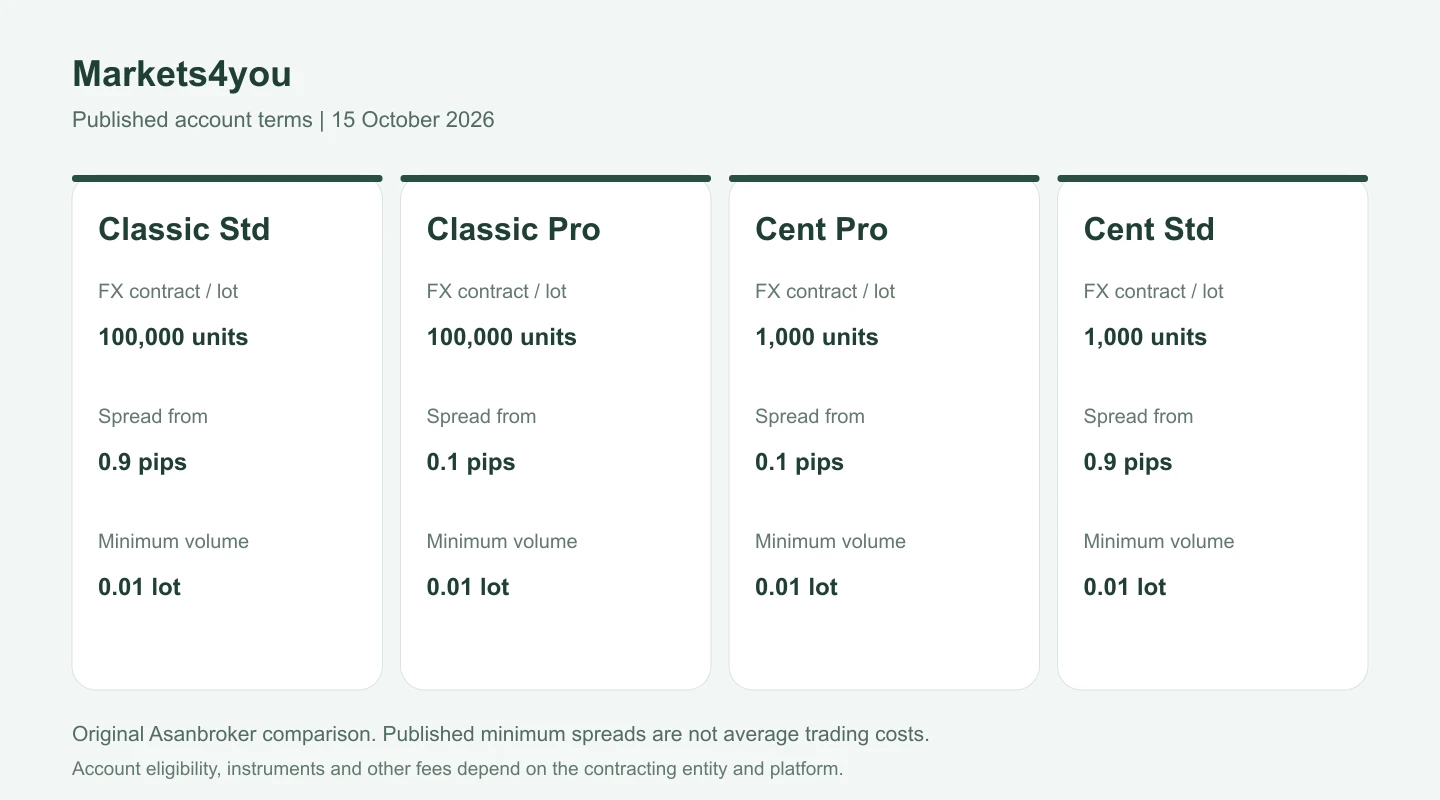
Task: Select "100,000 units" value in Classic Pro card
Action: coord(501,337)
